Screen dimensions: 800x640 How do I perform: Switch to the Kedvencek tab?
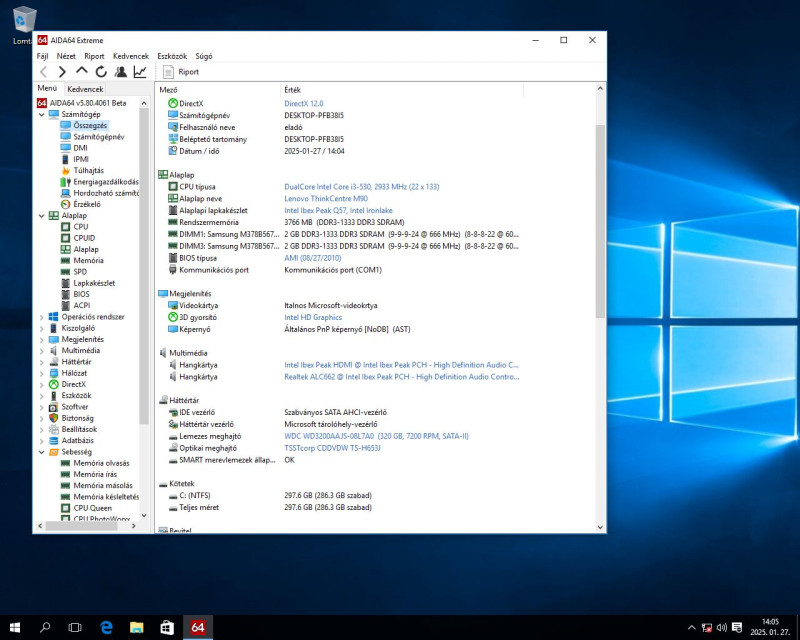(x=85, y=89)
